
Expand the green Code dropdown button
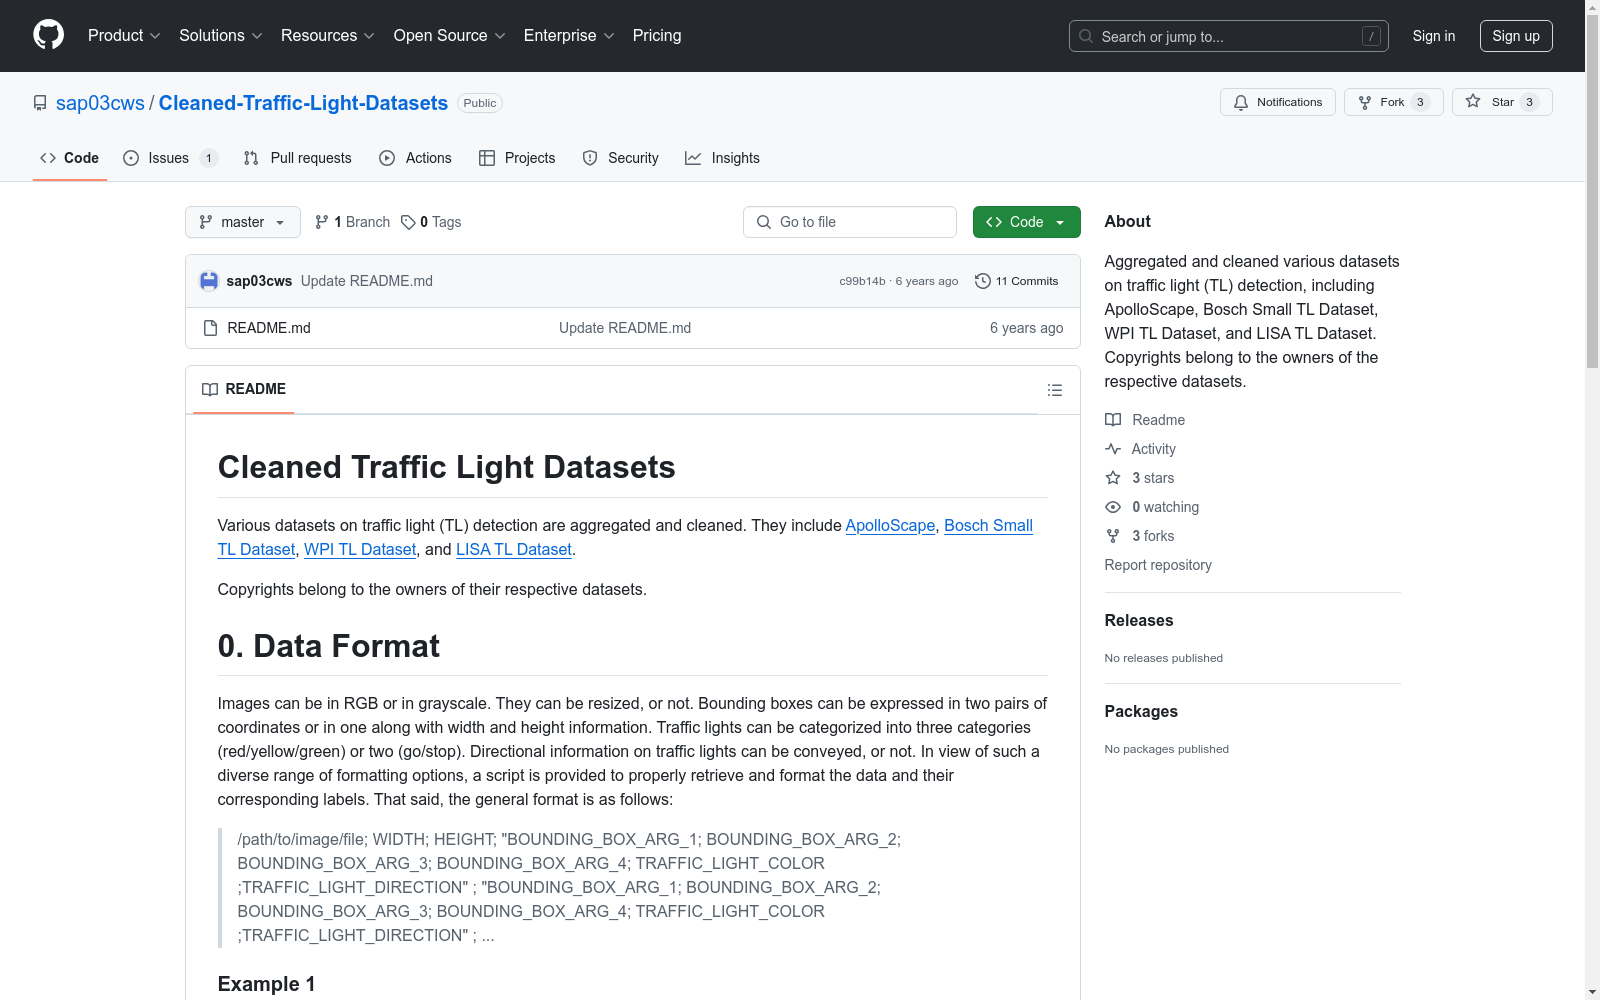coord(1026,222)
